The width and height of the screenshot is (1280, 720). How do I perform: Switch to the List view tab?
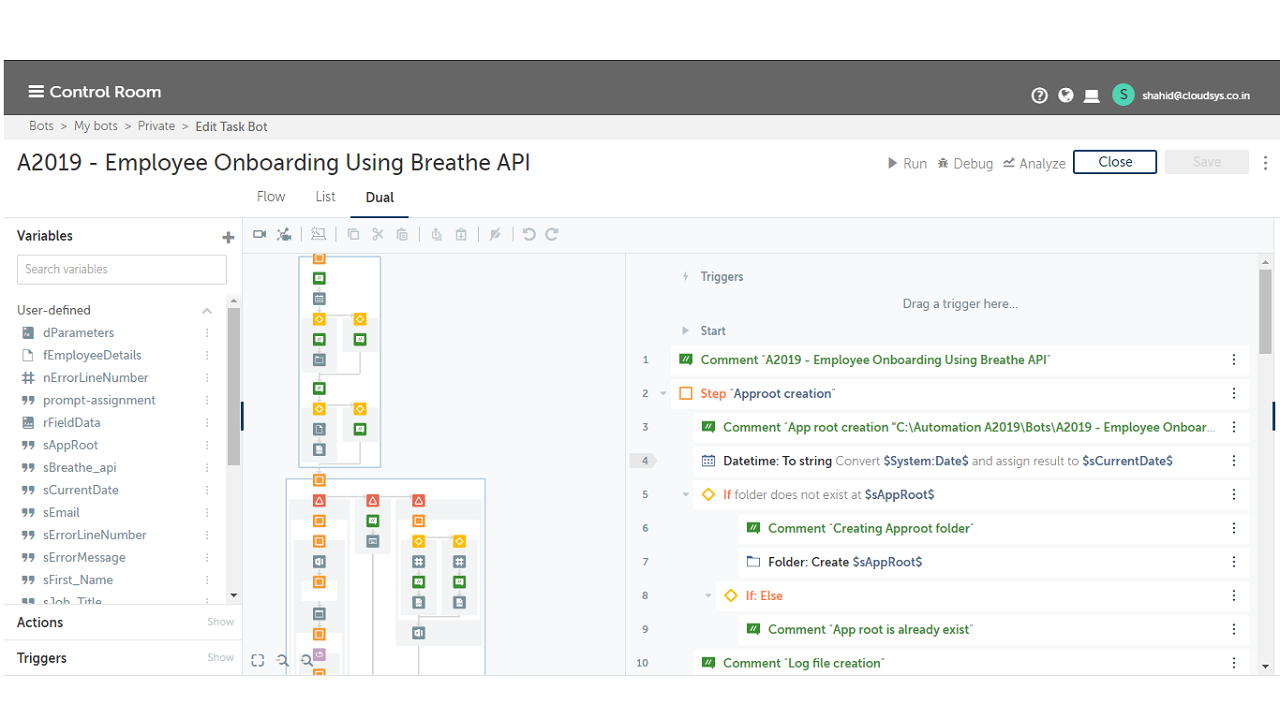pyautogui.click(x=325, y=197)
